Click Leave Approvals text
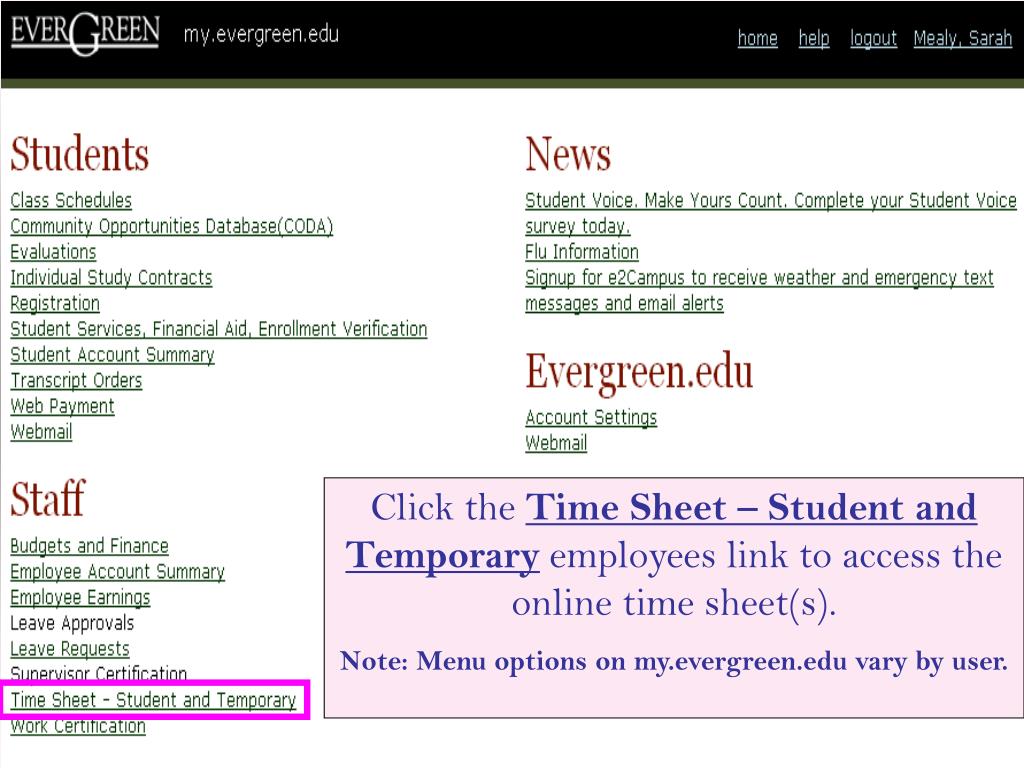Image resolution: width=1024 pixels, height=768 pixels. (72, 624)
